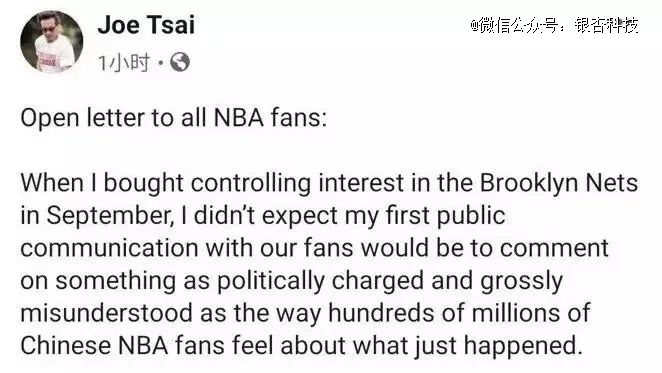This screenshot has width=662, height=373.
Task: Click the 银杏科技 watermark name
Action: (606, 25)
